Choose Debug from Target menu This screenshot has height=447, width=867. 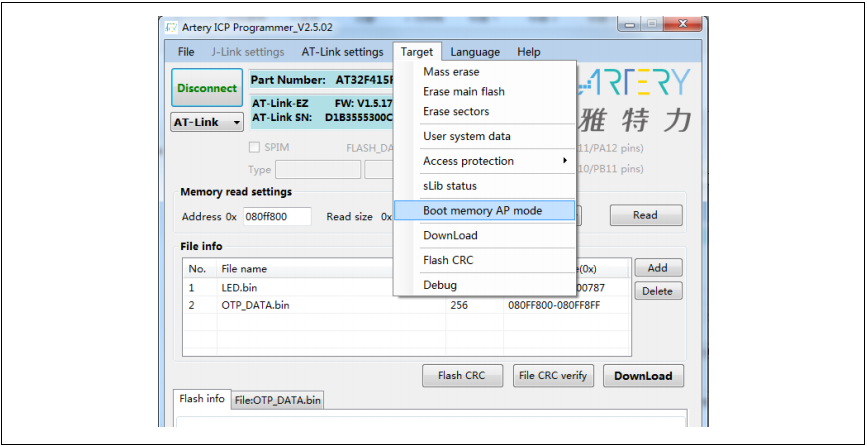coord(484,285)
